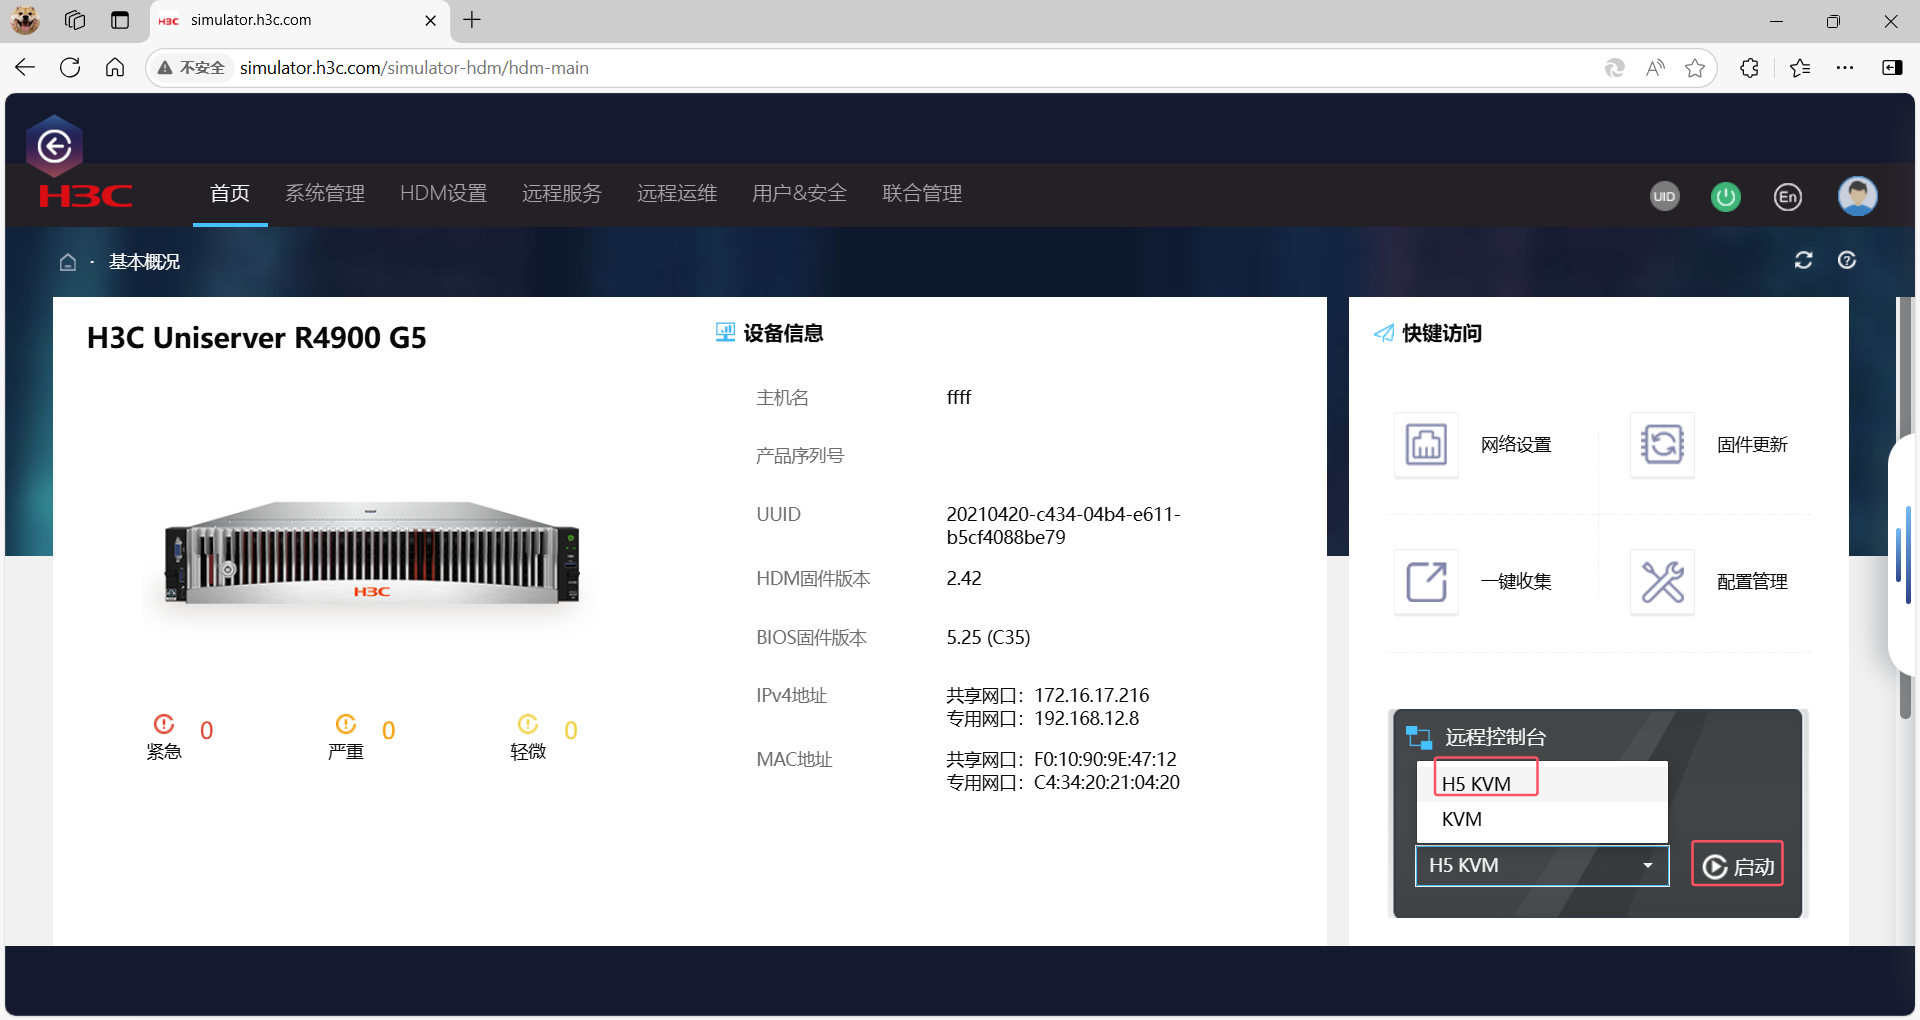Viewport: 1920px width, 1020px height.
Task: Switch language with the En icon
Action: (x=1788, y=196)
